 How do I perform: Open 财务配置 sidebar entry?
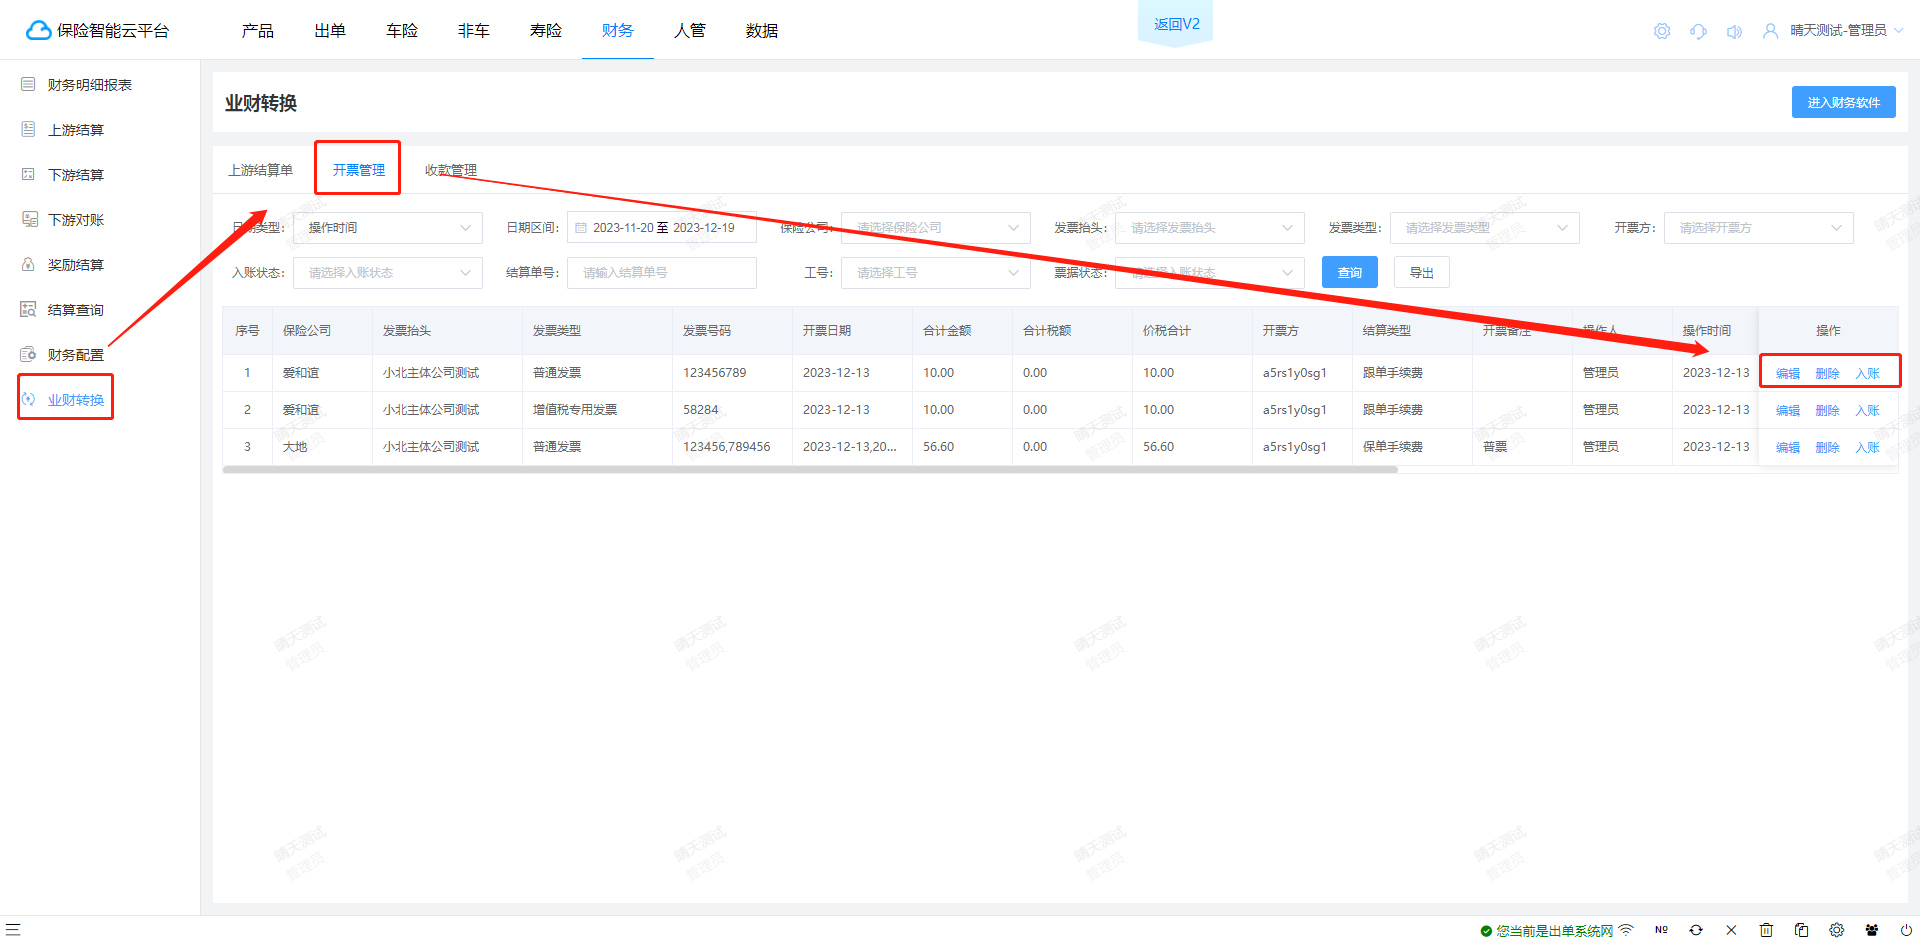(x=76, y=355)
